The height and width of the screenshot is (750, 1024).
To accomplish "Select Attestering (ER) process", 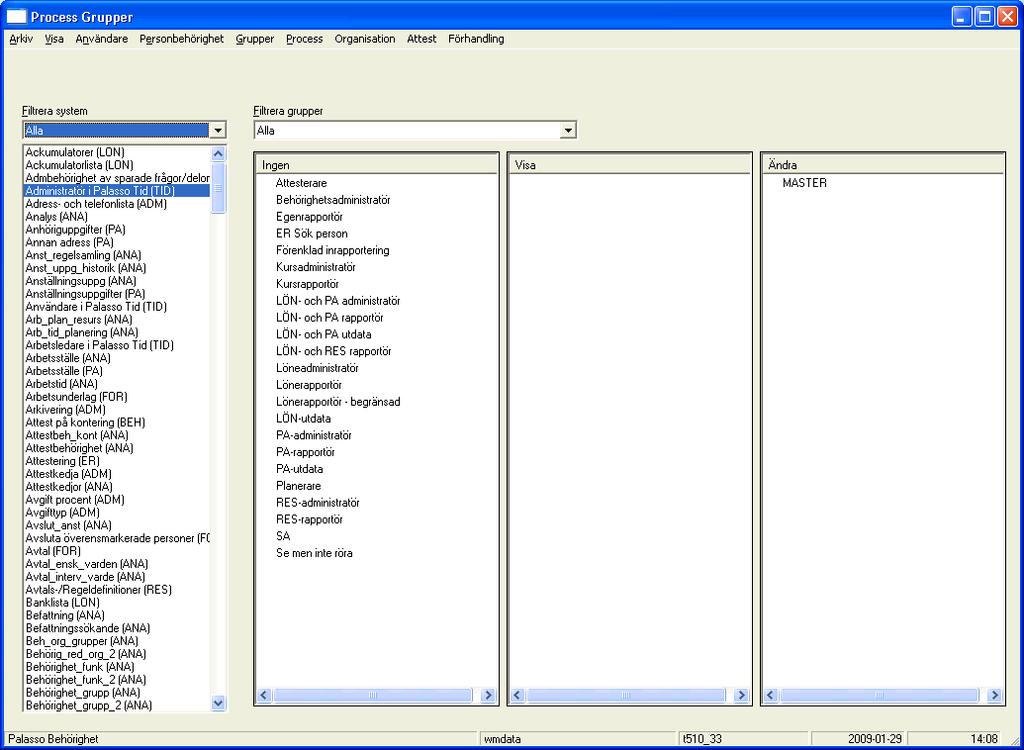I will (62, 461).
